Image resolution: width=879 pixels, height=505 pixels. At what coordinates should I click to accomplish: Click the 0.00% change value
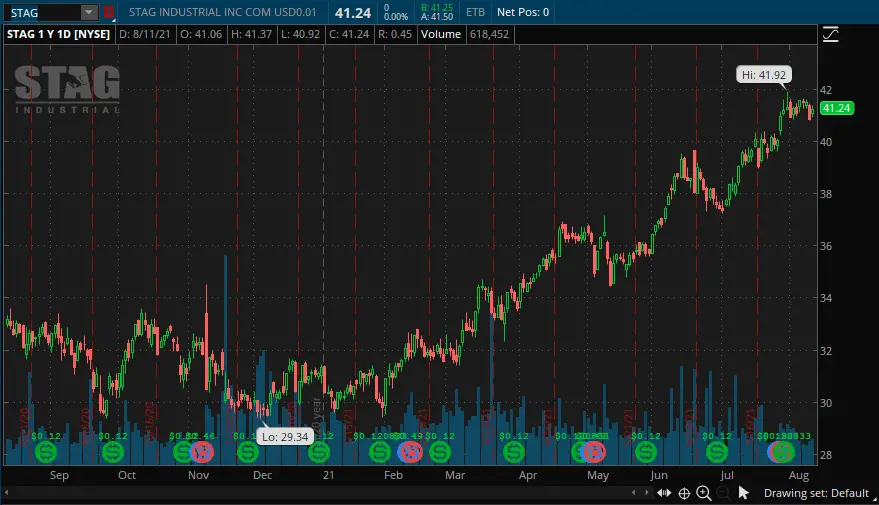pos(396,17)
